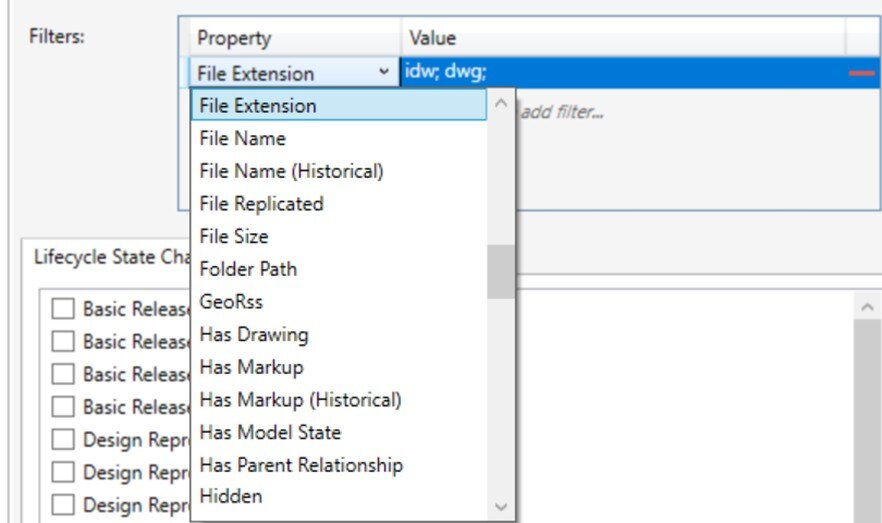Pick Has Drawing property
This screenshot has width=882, height=523.
254,334
